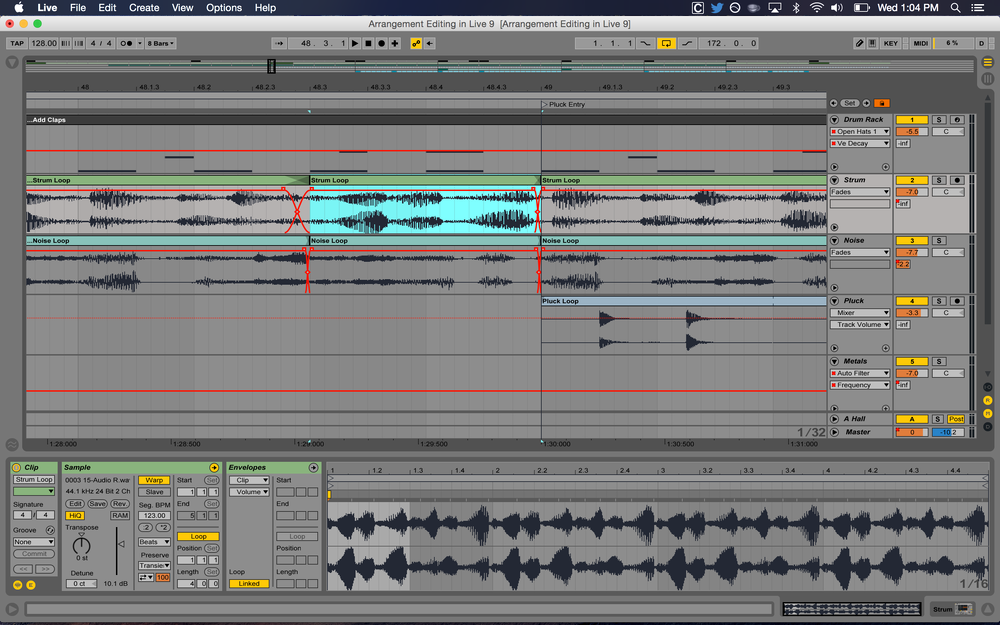Image resolution: width=1000 pixels, height=625 pixels.
Task: Click the Arrangement Record button
Action: [381, 43]
